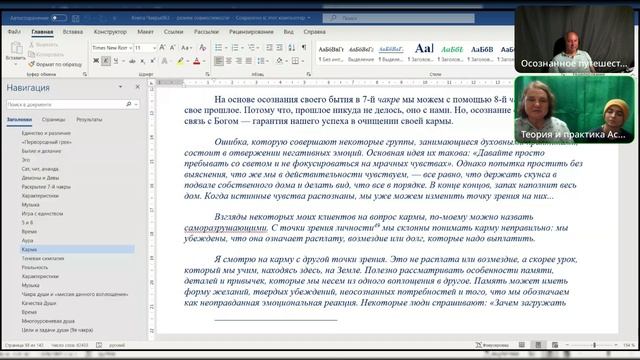Toggle Underline (Ч) formatting
The height and width of the screenshot is (360, 640).
(x=116, y=61)
